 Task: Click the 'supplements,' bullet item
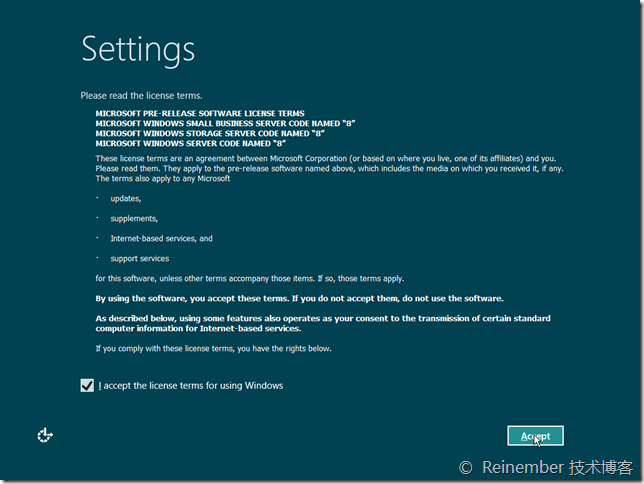click(134, 219)
